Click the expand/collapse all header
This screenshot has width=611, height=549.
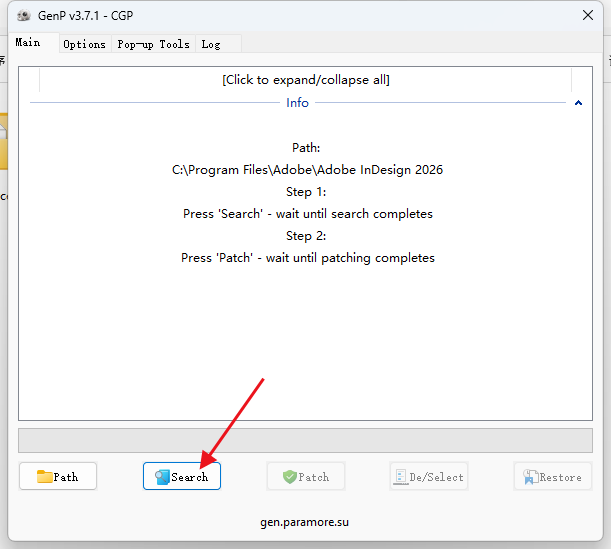pyautogui.click(x=306, y=80)
